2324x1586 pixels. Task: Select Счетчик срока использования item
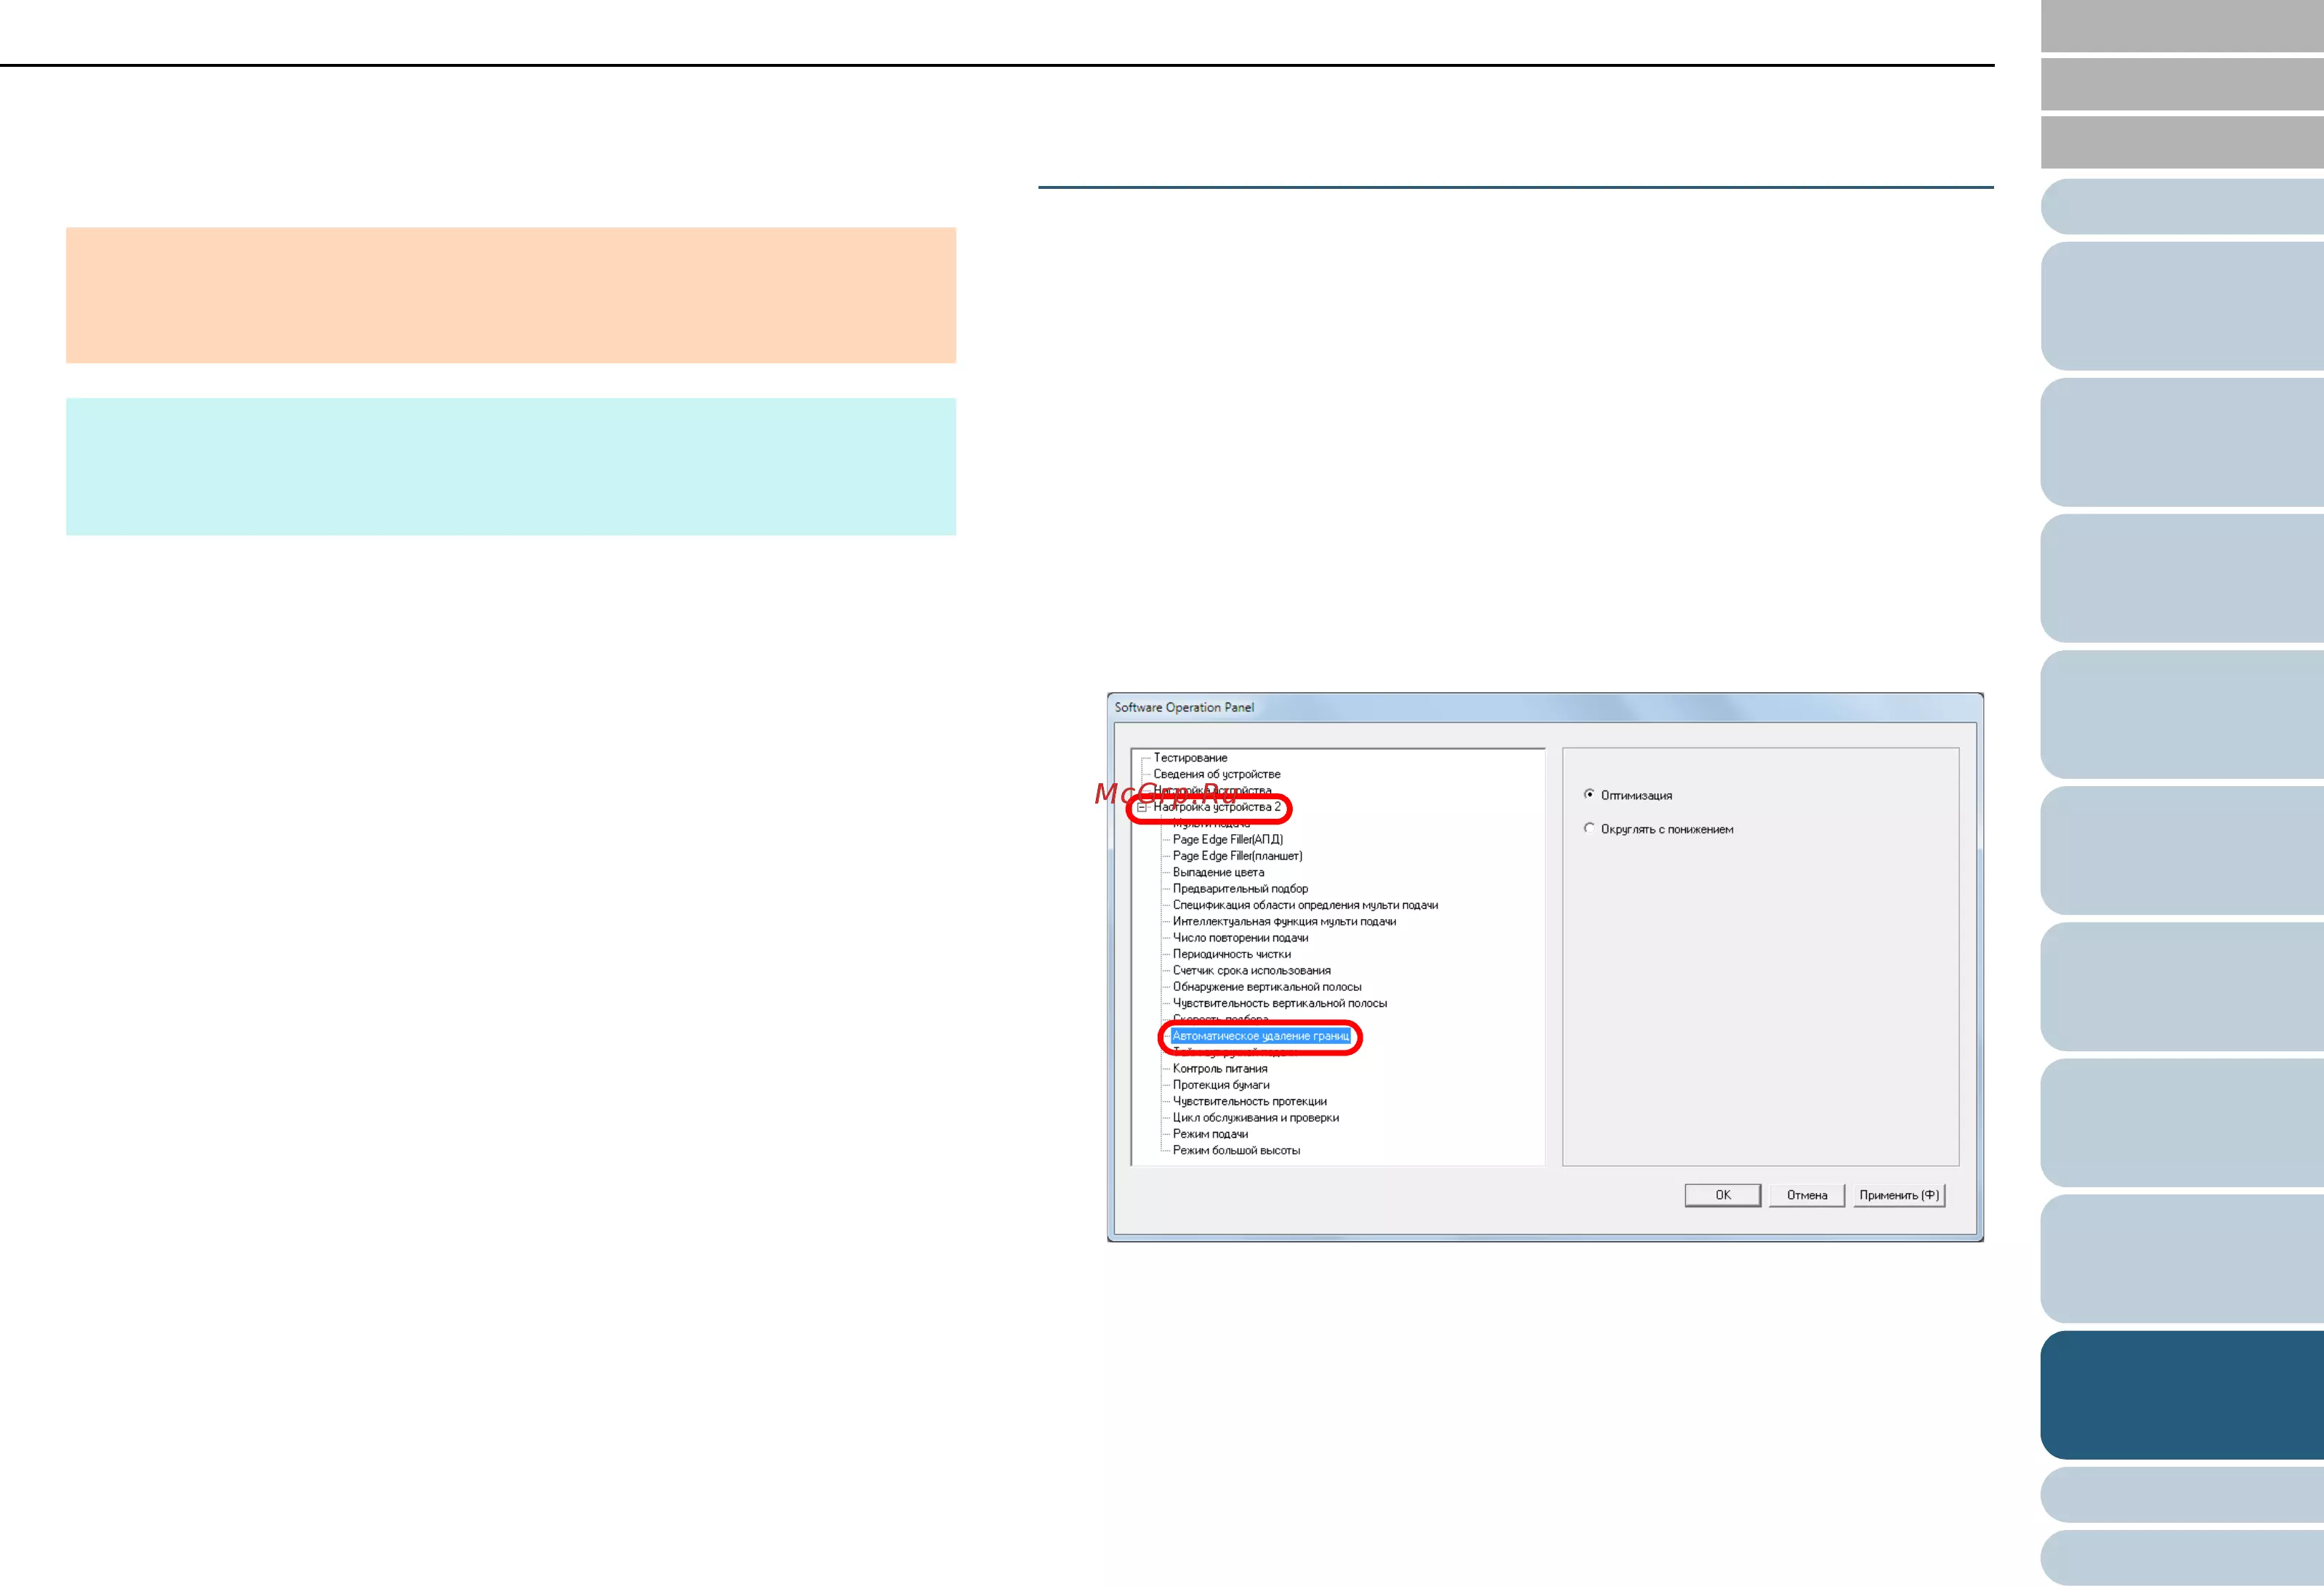[1251, 971]
